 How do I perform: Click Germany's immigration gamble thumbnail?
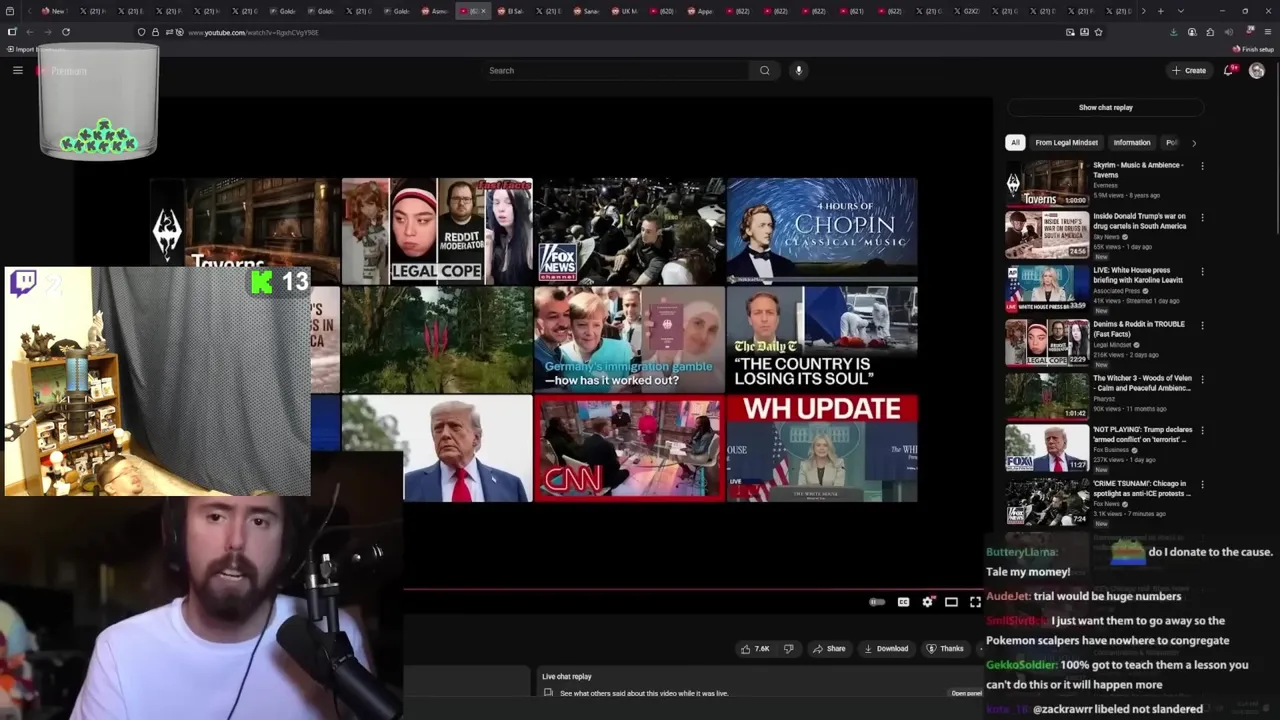(629, 340)
